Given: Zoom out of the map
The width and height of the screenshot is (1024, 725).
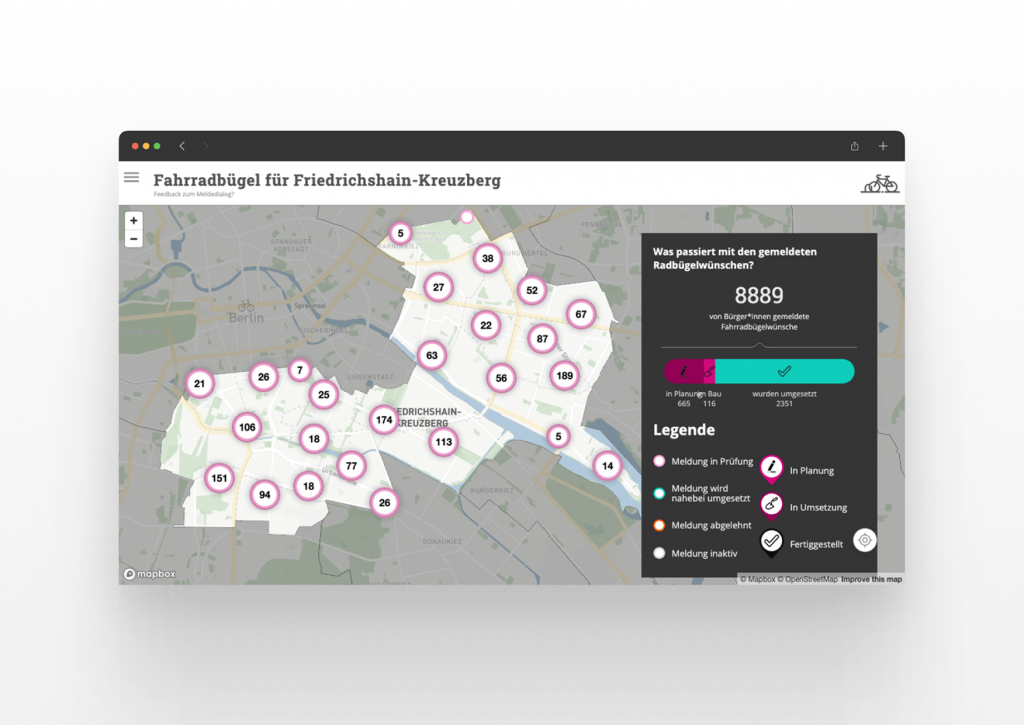Looking at the screenshot, I should [x=134, y=239].
